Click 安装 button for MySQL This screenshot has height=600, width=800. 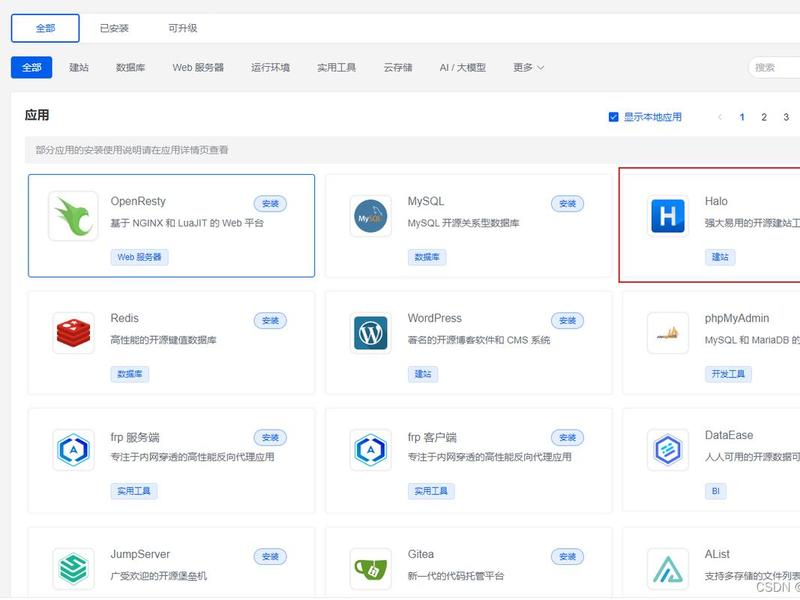[567, 204]
